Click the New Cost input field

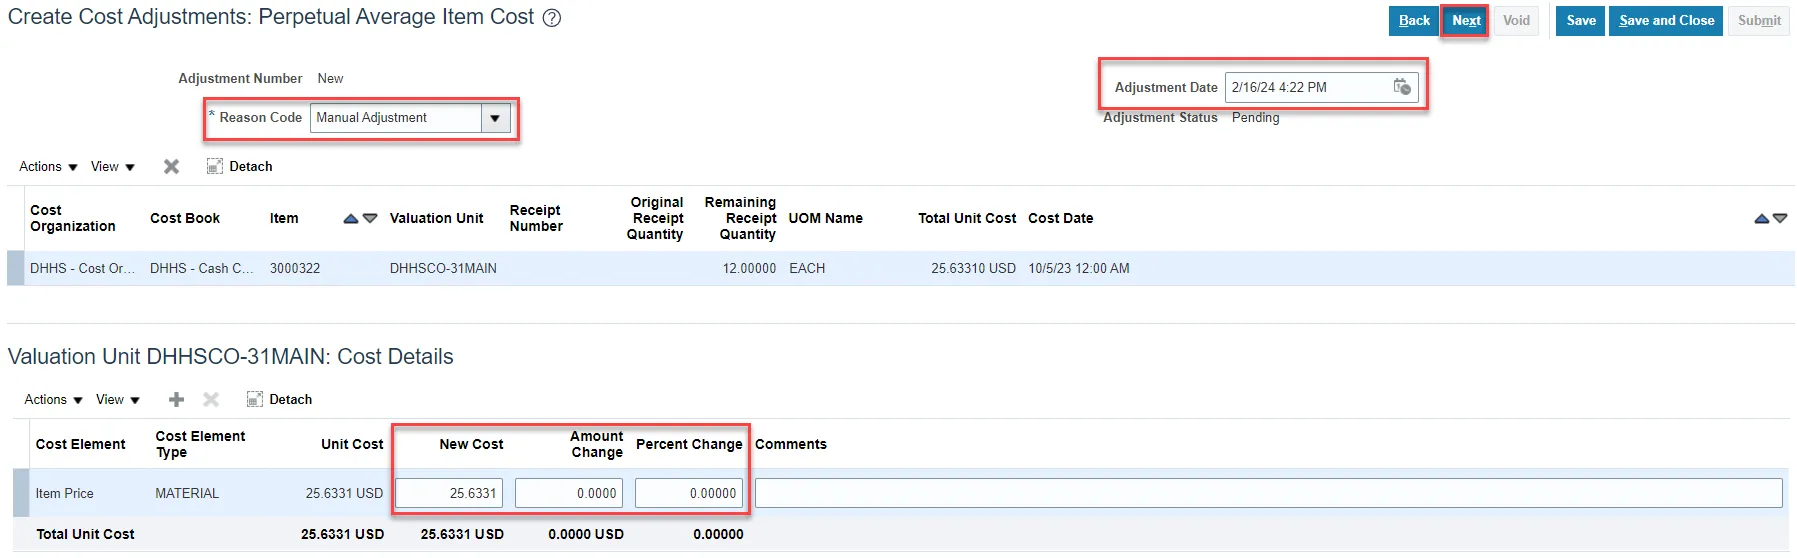pos(449,493)
